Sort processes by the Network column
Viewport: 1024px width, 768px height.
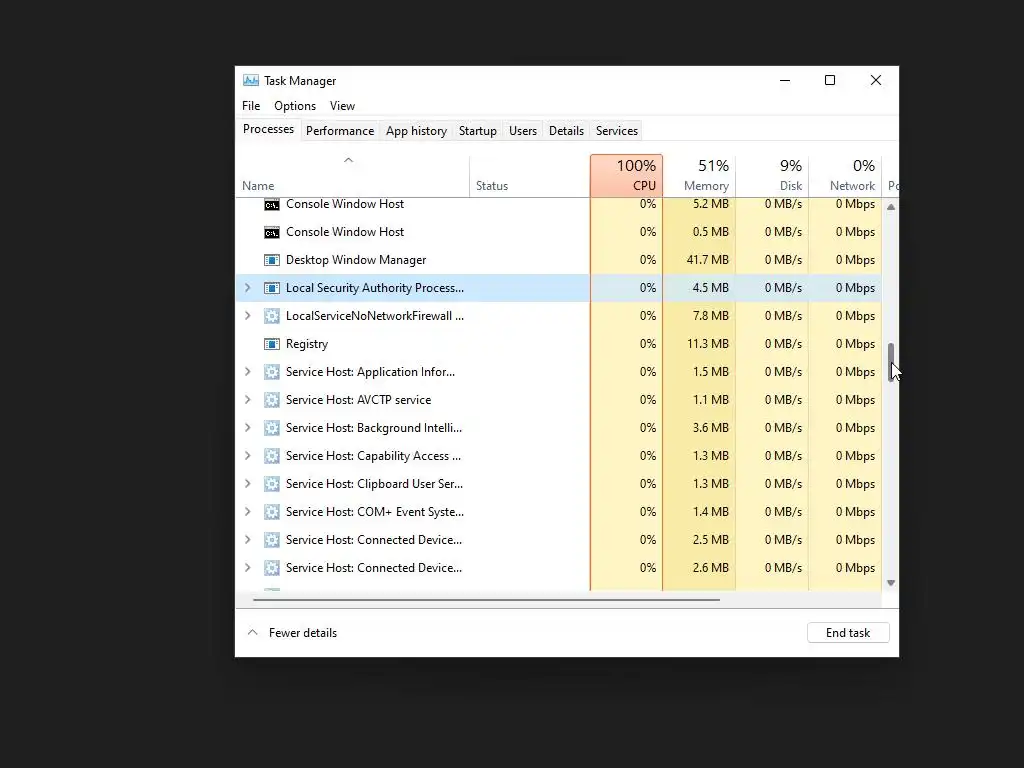[x=845, y=176]
